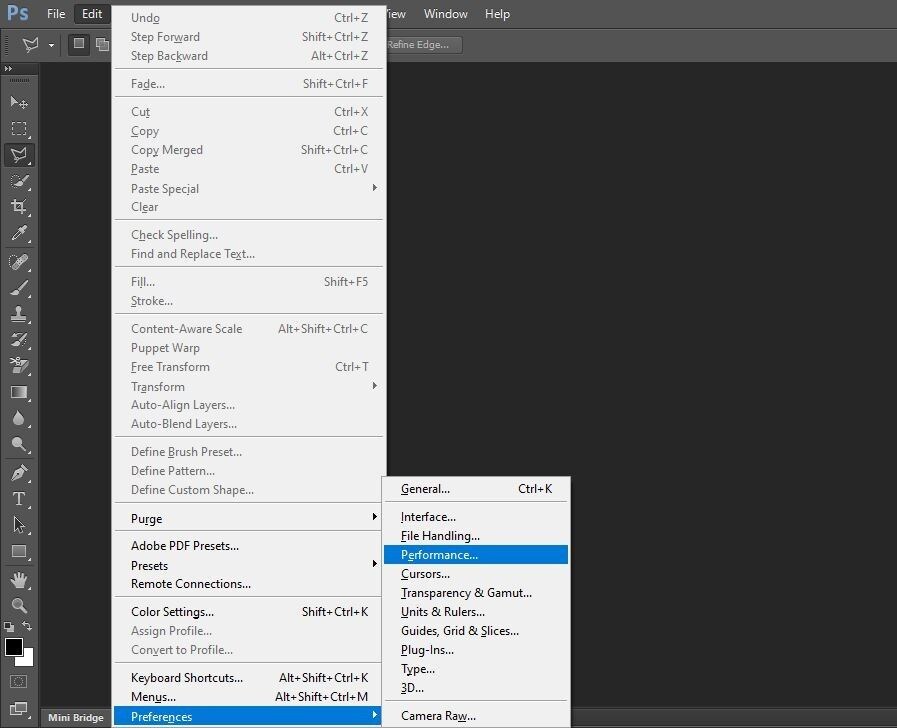
Task: Select the Move tool
Action: coord(19,102)
